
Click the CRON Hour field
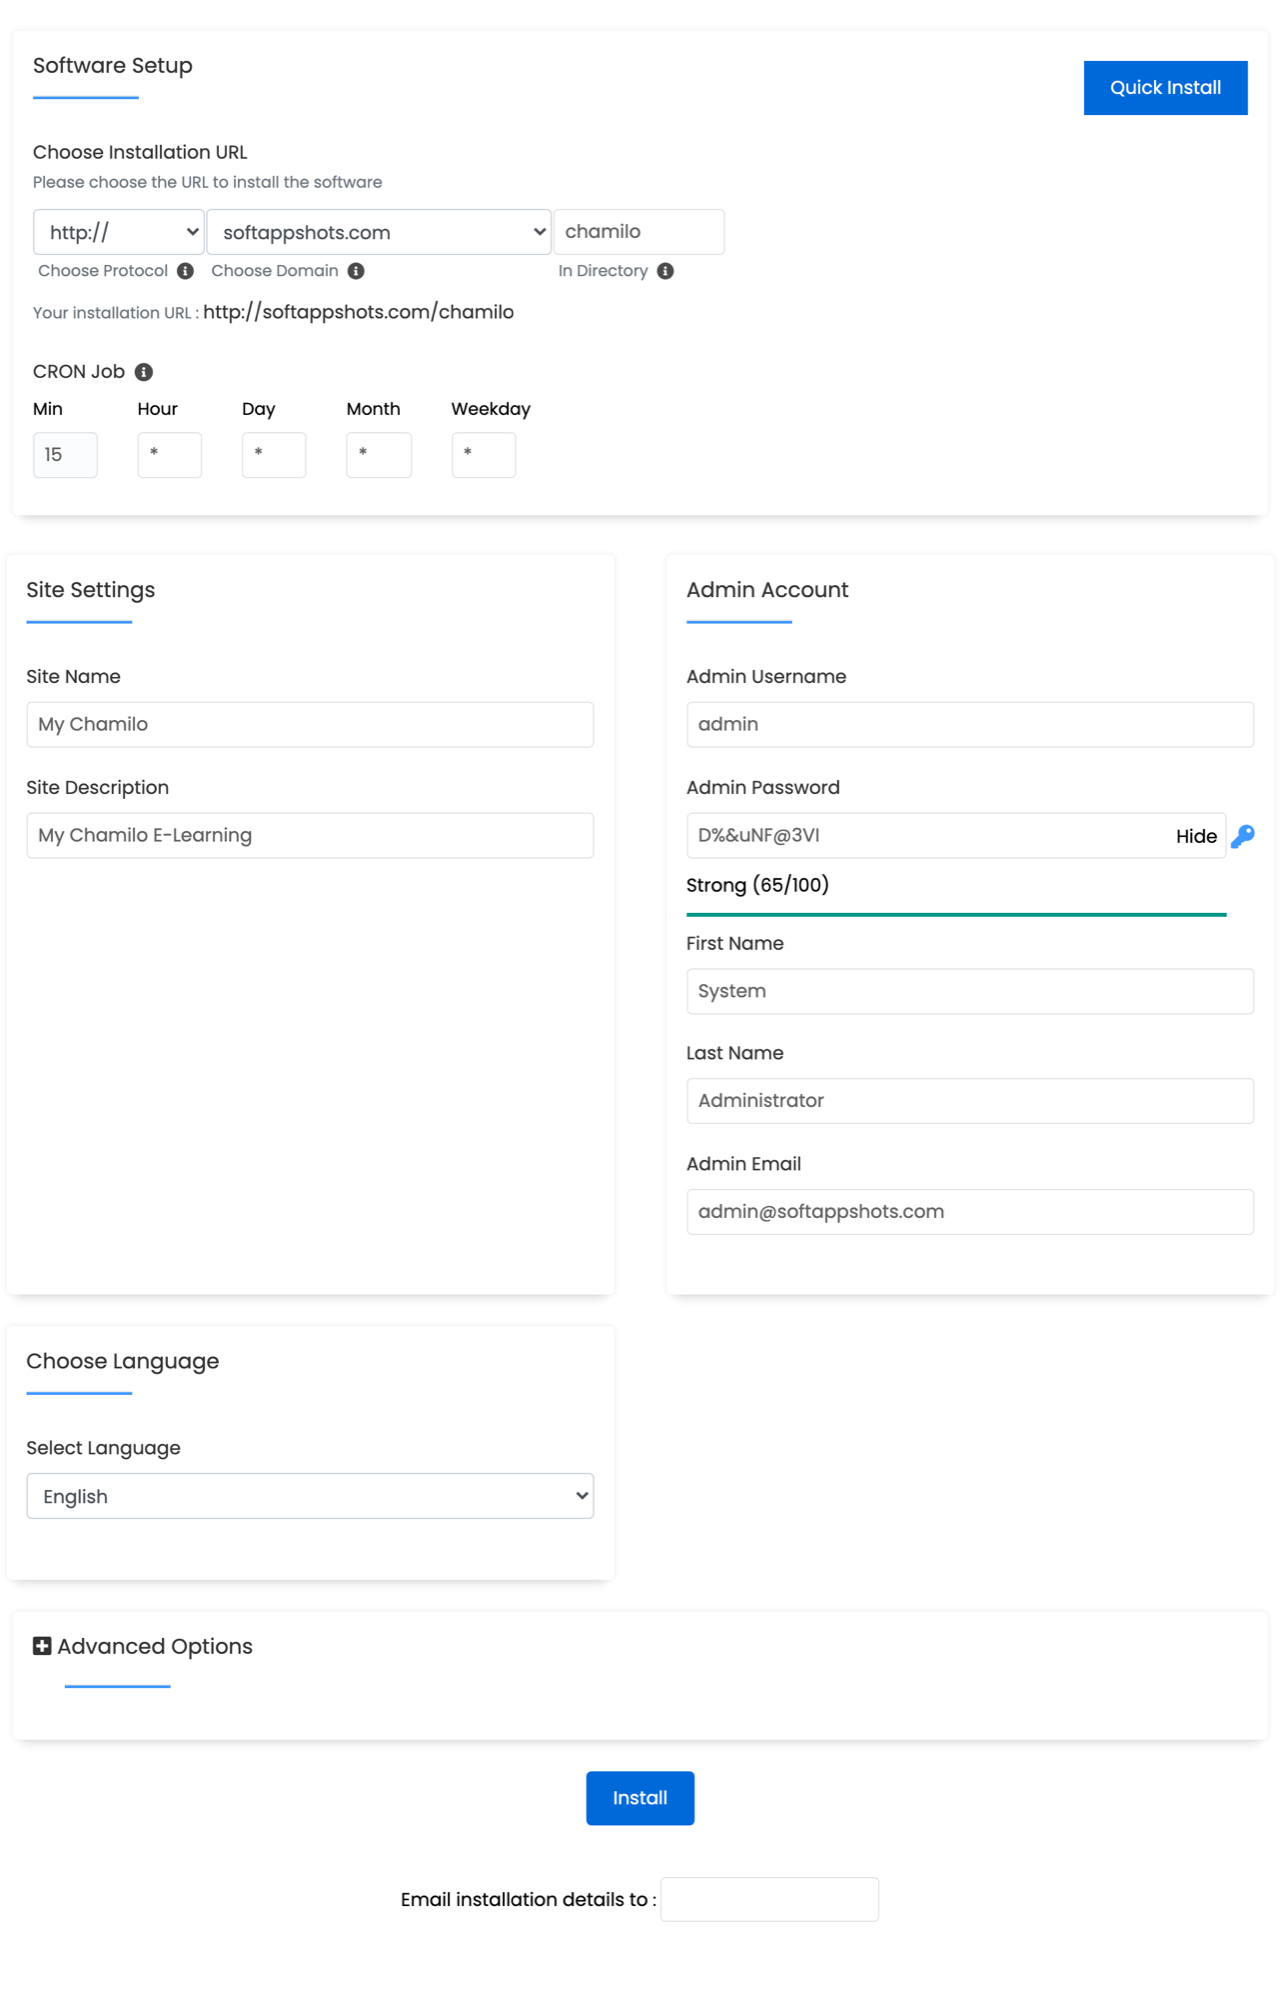tap(170, 455)
